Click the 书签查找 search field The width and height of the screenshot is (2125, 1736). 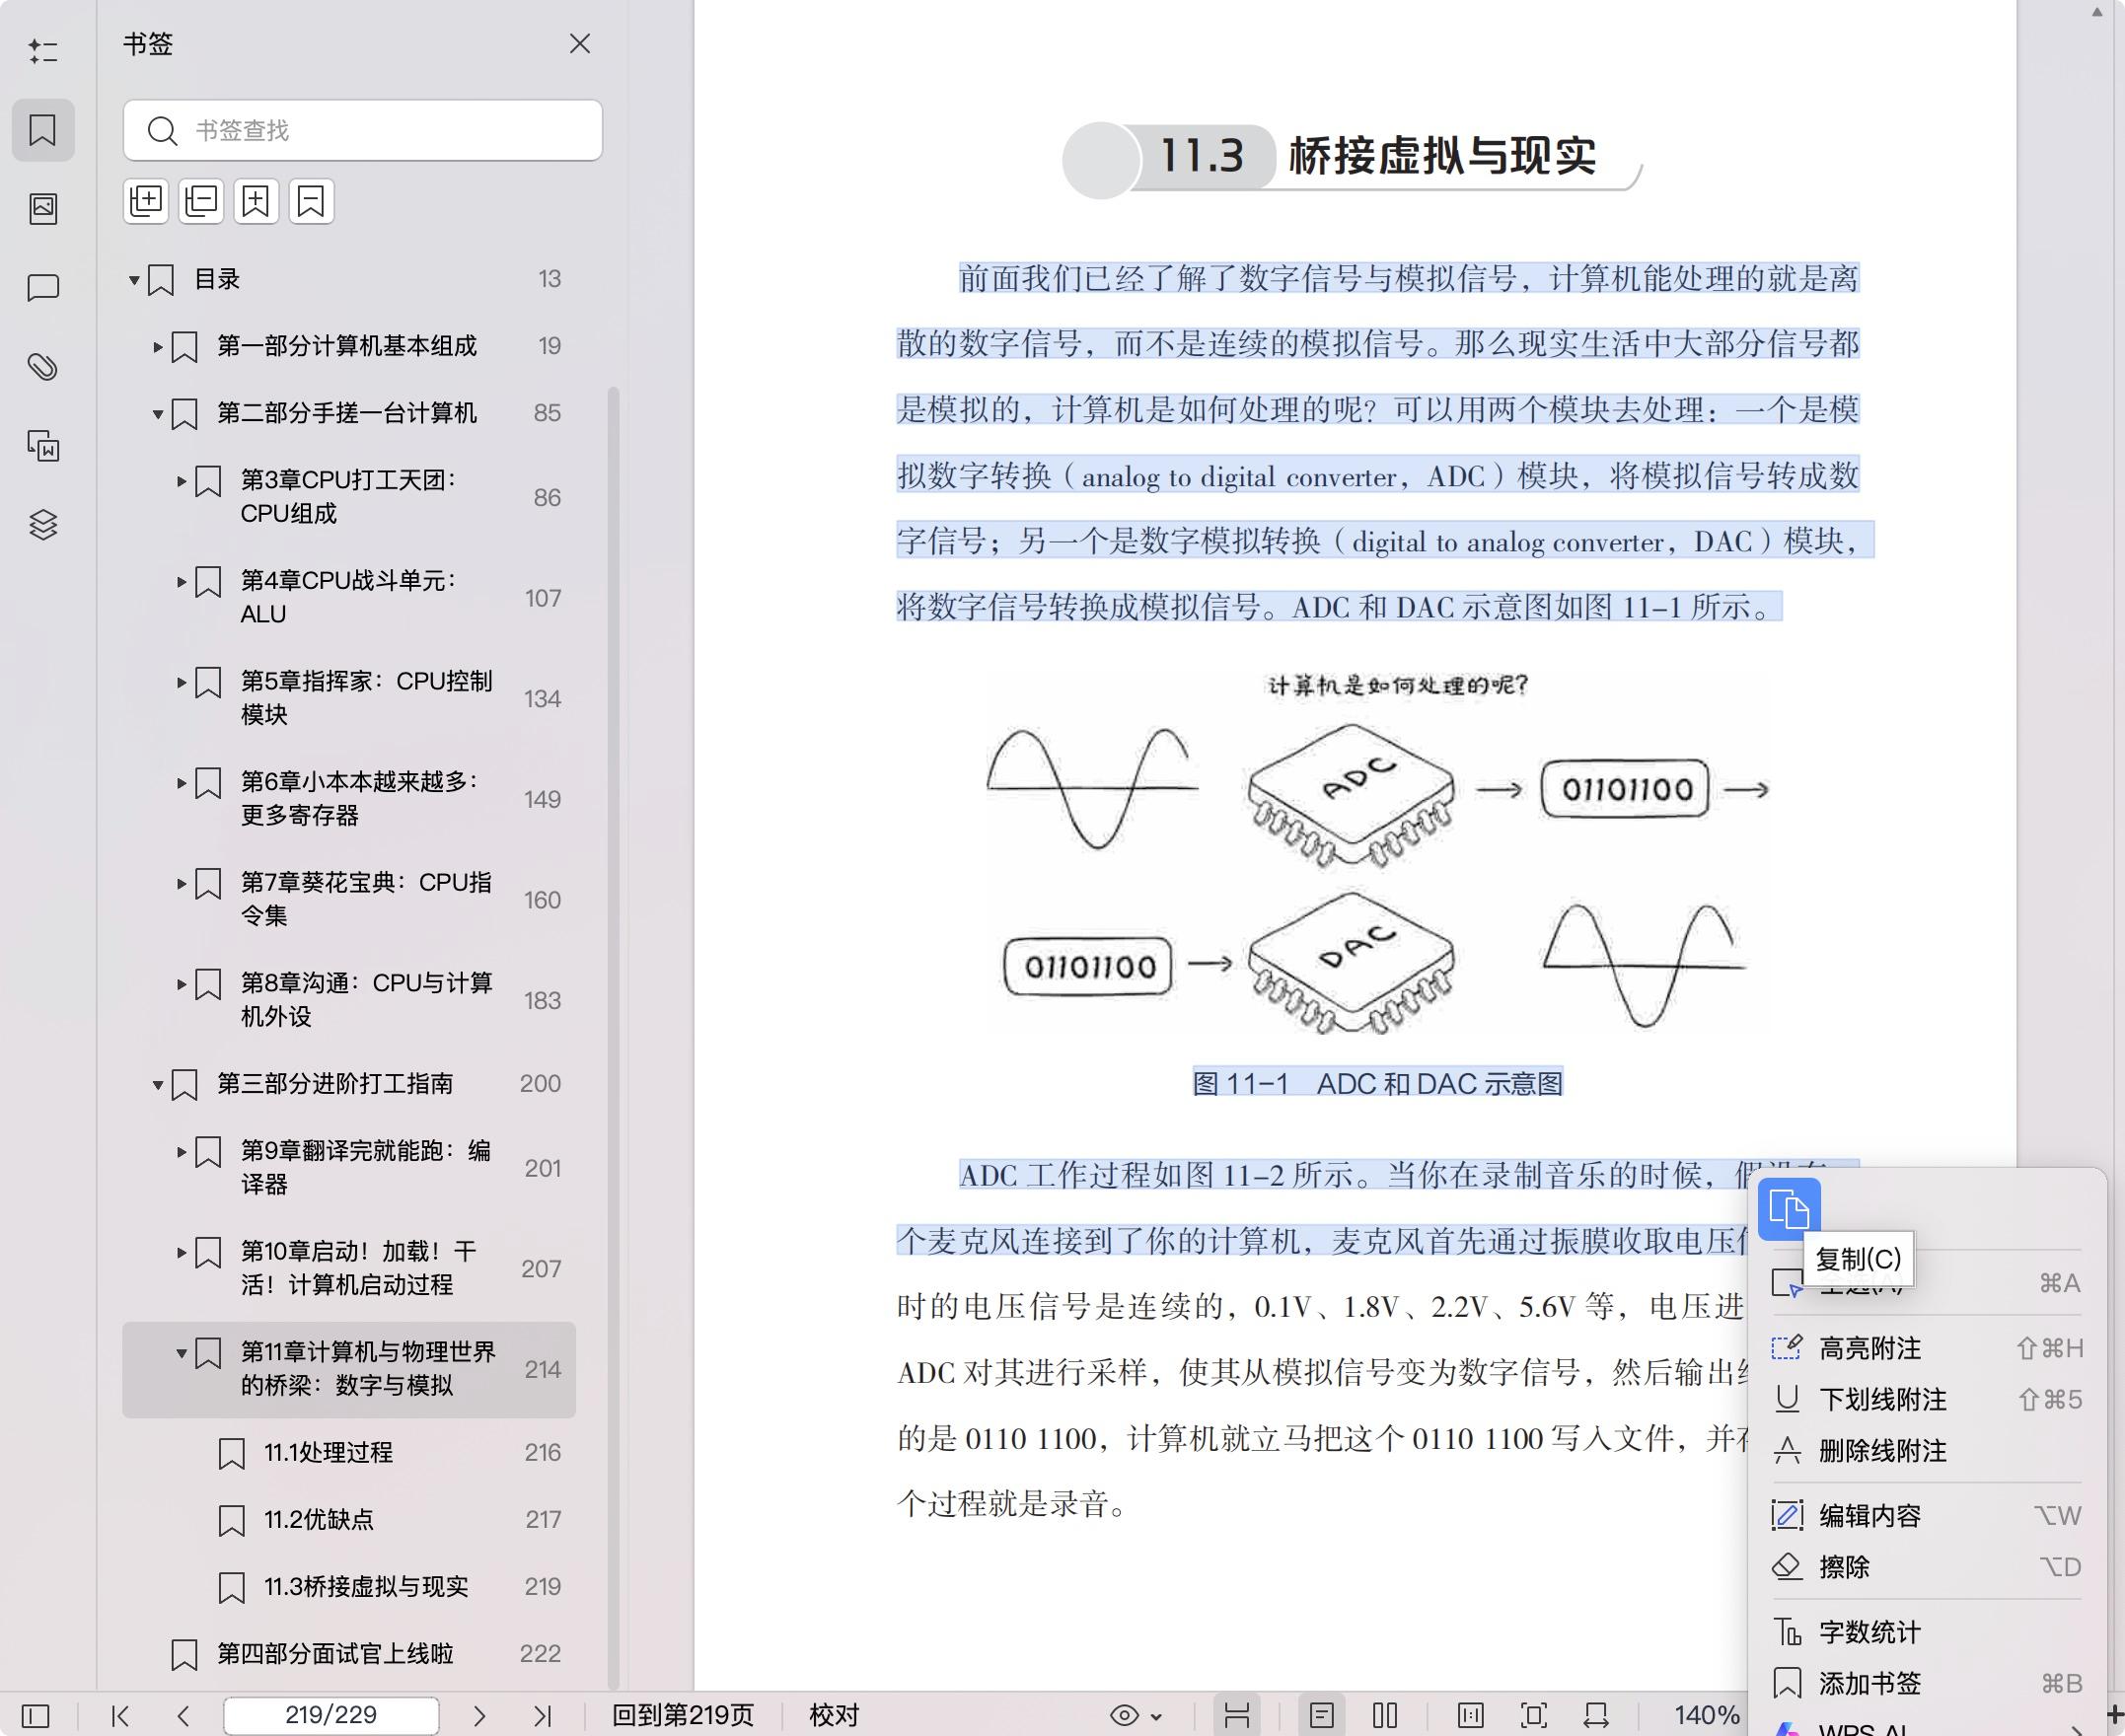(363, 130)
